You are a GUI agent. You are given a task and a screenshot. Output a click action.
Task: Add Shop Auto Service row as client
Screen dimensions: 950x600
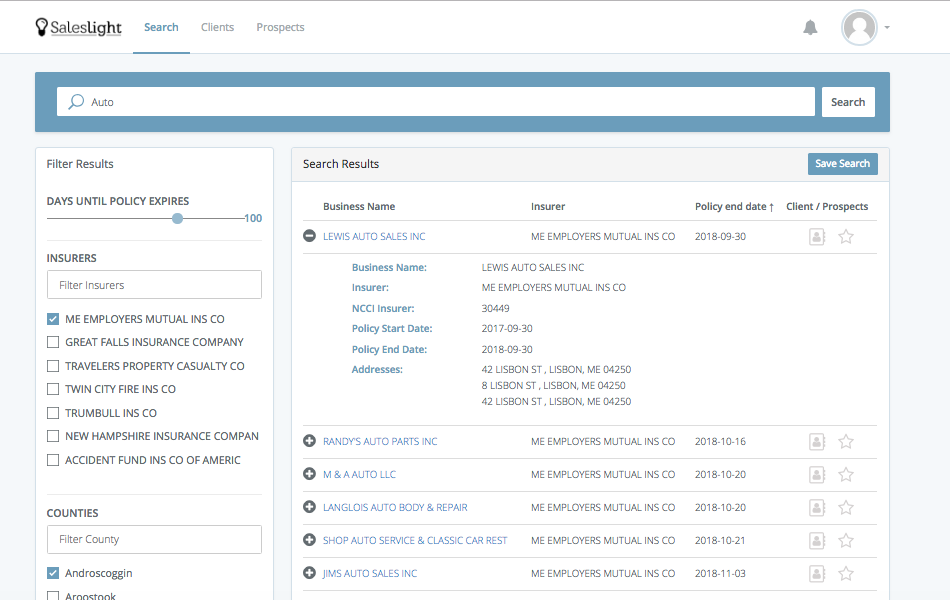point(817,541)
